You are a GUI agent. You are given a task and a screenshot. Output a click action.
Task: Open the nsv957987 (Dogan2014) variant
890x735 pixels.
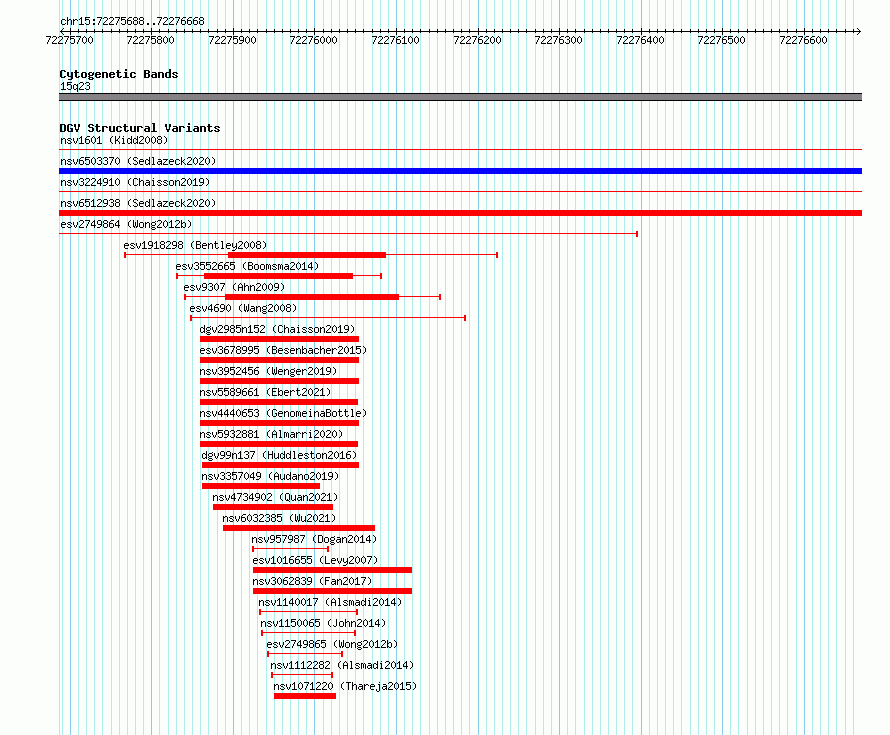pyautogui.click(x=314, y=539)
